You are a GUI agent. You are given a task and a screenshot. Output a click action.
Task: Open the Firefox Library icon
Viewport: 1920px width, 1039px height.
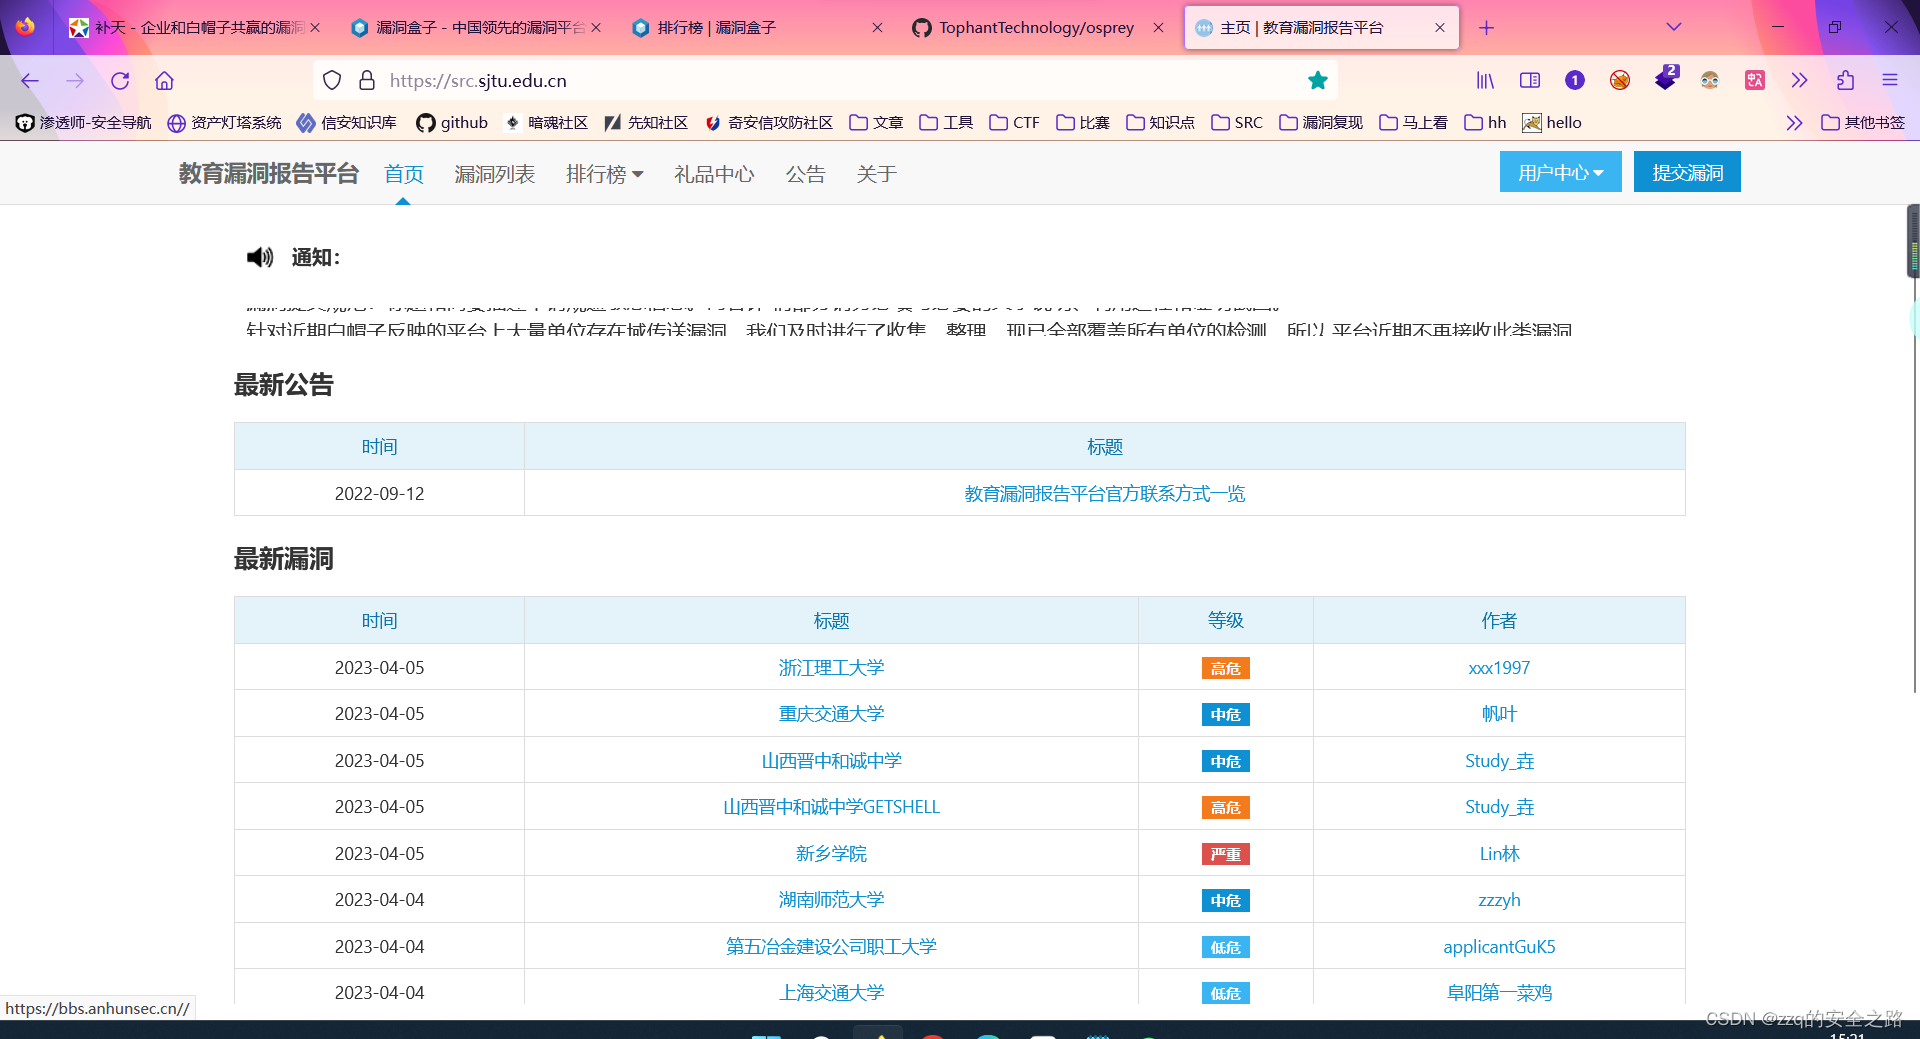(1486, 80)
